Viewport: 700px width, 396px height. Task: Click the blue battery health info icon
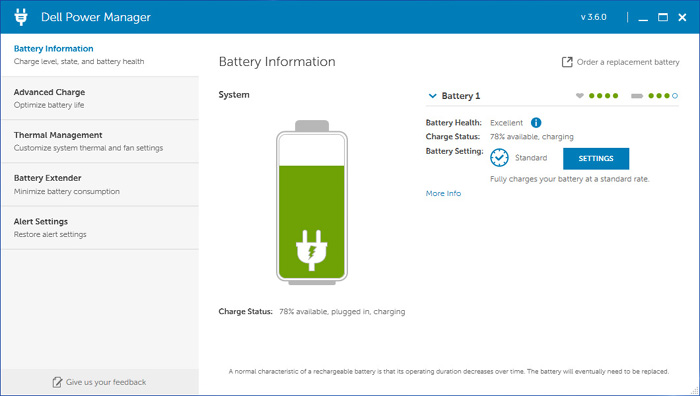click(536, 122)
